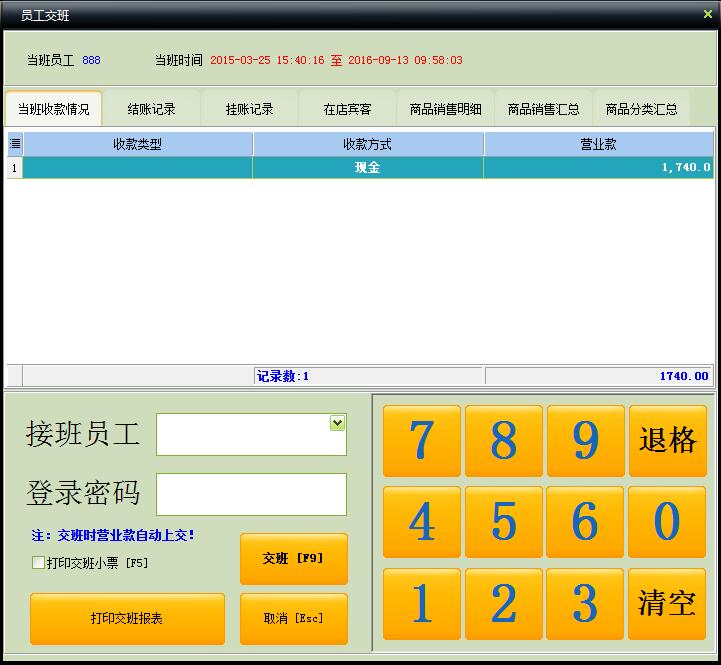Select the 1,740.0 amount cell
Screen dimensions: 721x665
pyautogui.click(x=598, y=167)
